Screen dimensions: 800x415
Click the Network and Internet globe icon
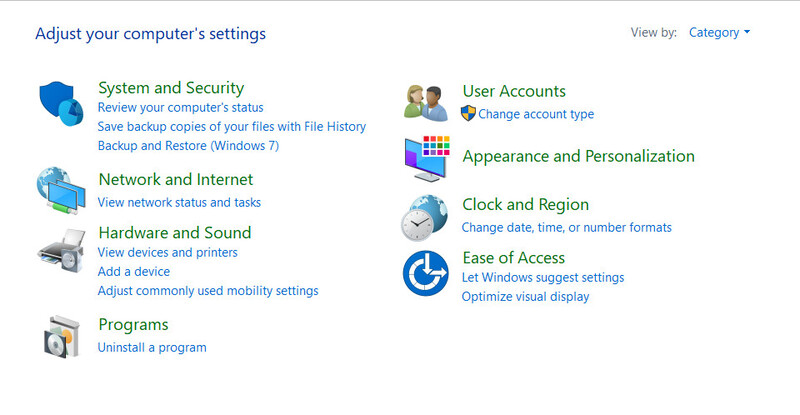pos(61,190)
